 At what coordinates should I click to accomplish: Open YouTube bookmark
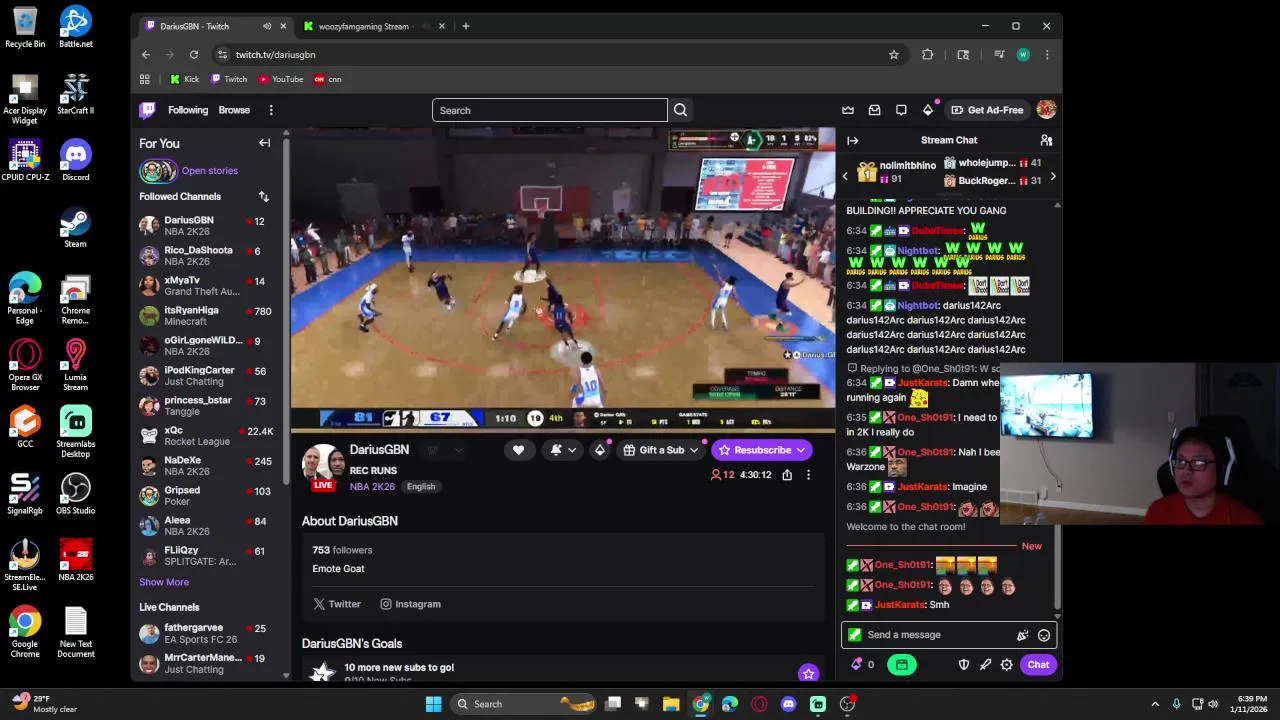[x=280, y=79]
